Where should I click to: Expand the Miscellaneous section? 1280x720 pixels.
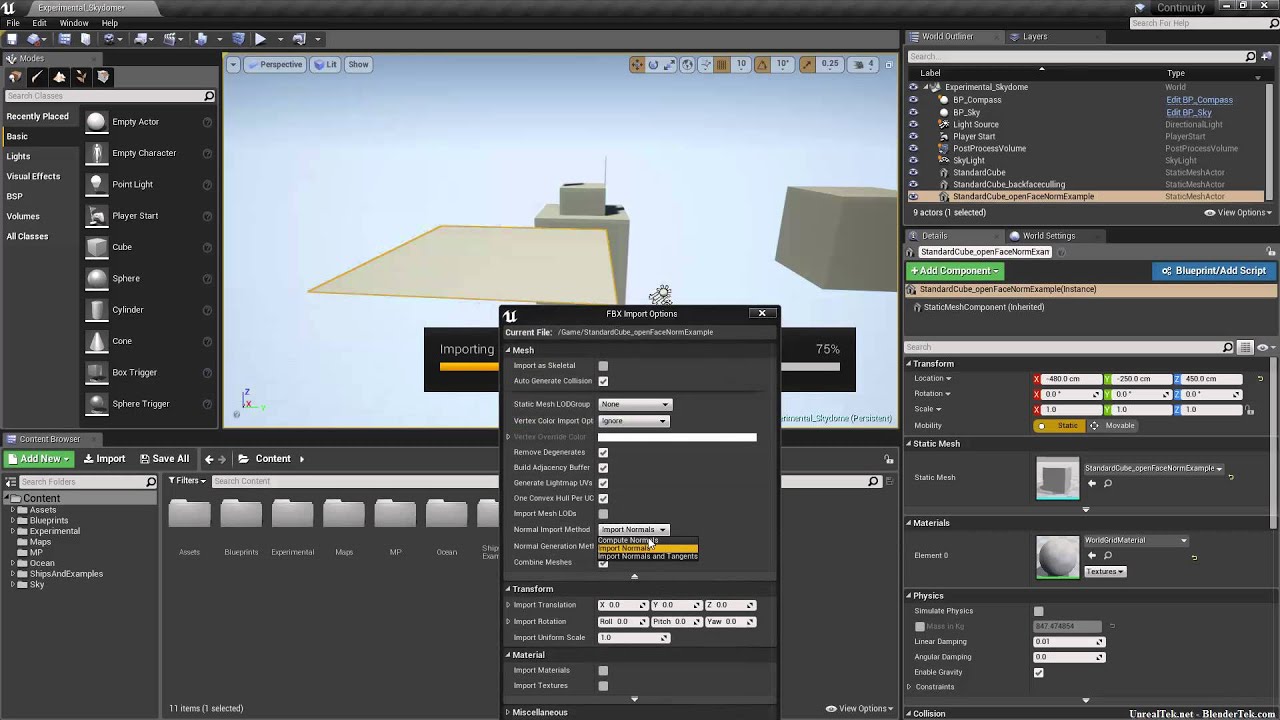click(x=508, y=712)
